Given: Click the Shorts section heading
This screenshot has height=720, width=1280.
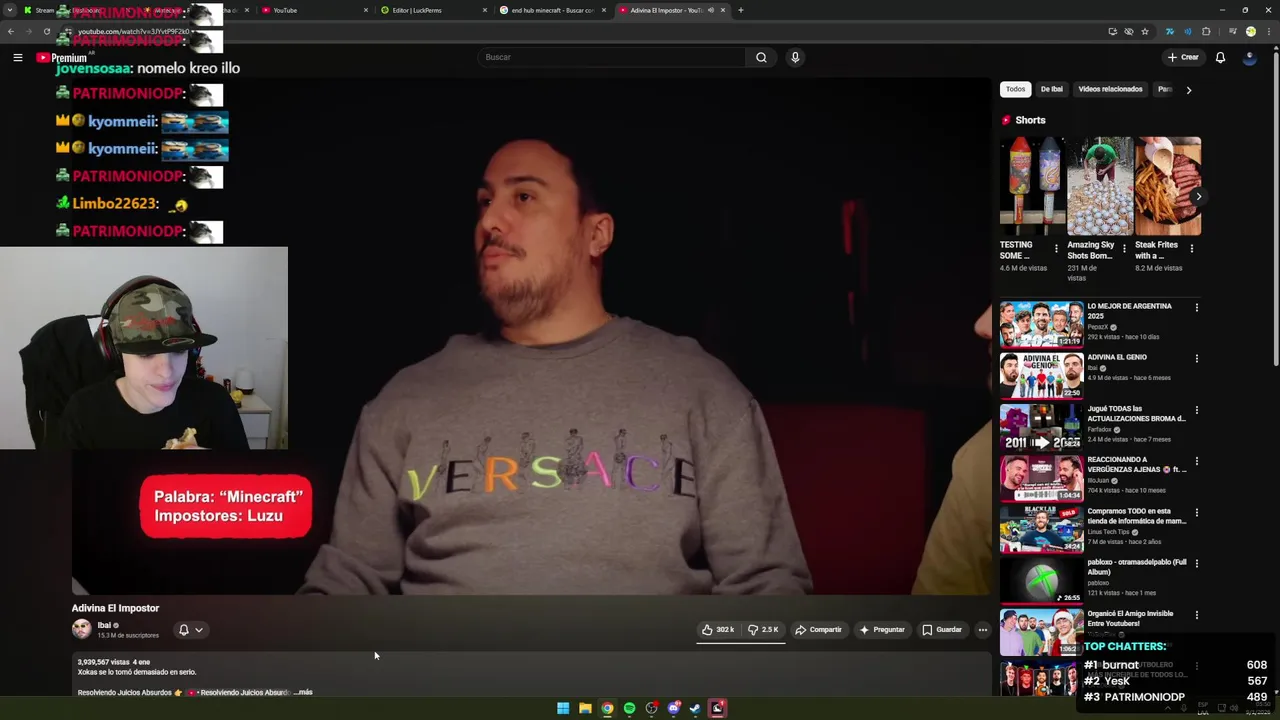Looking at the screenshot, I should 1030,120.
